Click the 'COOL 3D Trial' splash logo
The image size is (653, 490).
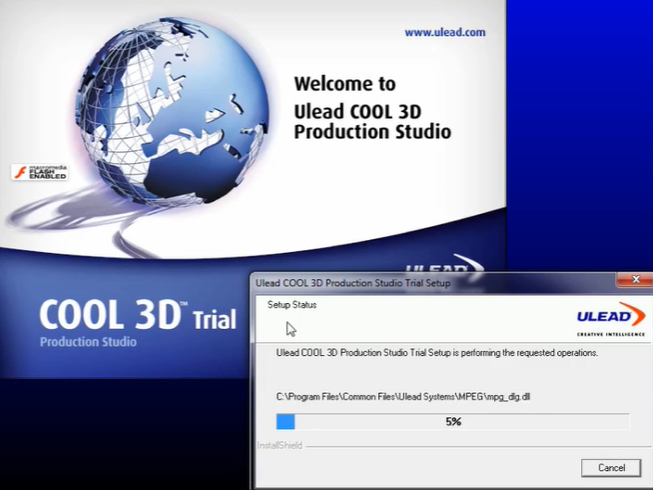pos(138,314)
